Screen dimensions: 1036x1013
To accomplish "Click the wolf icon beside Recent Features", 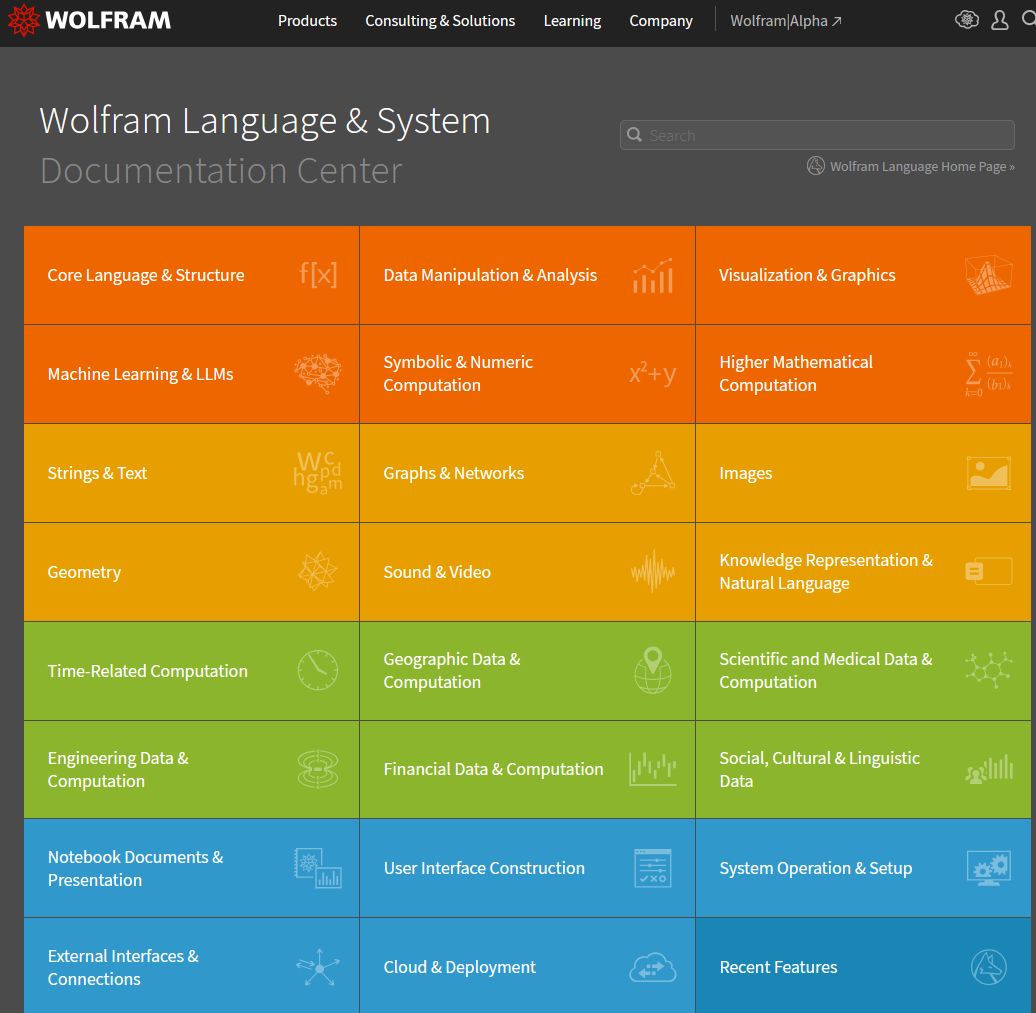I will point(988,967).
